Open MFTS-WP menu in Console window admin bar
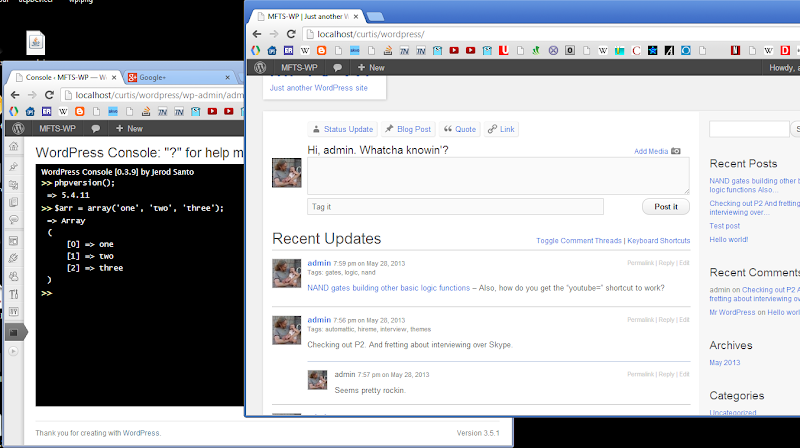 [57, 129]
